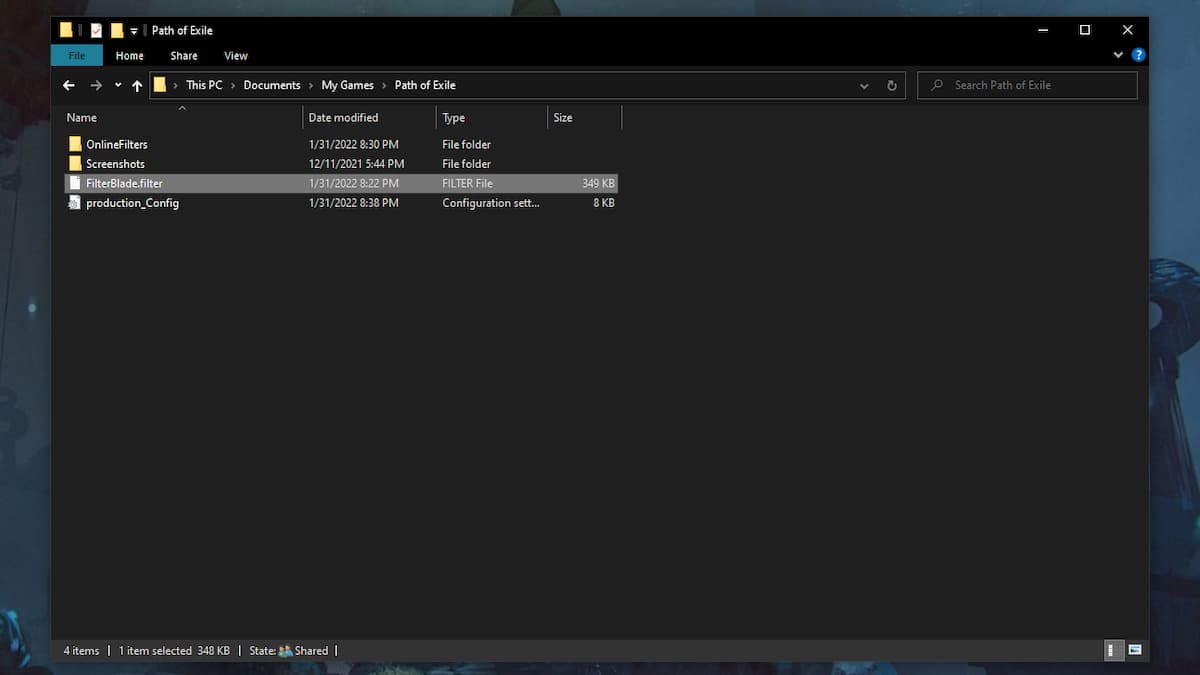
Task: Click the date 1/31/2022 8:22 PM
Action: click(354, 184)
